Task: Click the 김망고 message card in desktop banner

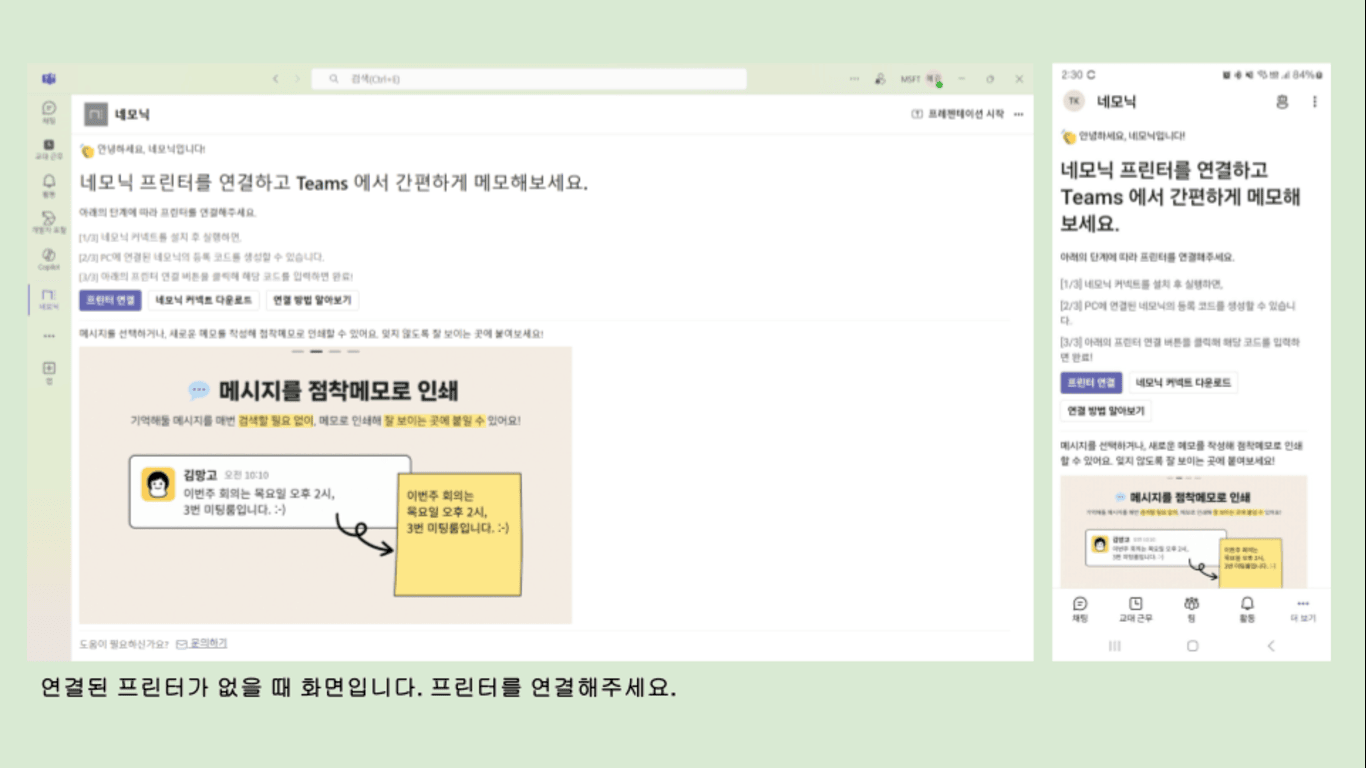Action: (x=270, y=491)
